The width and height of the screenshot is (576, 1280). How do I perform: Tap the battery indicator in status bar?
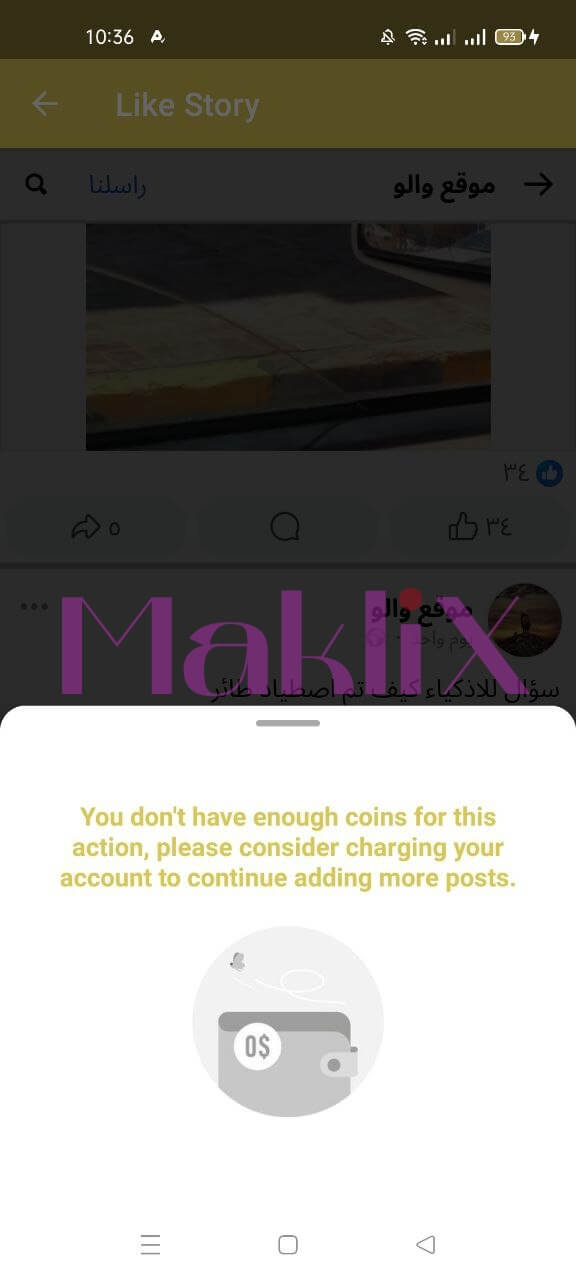[510, 37]
